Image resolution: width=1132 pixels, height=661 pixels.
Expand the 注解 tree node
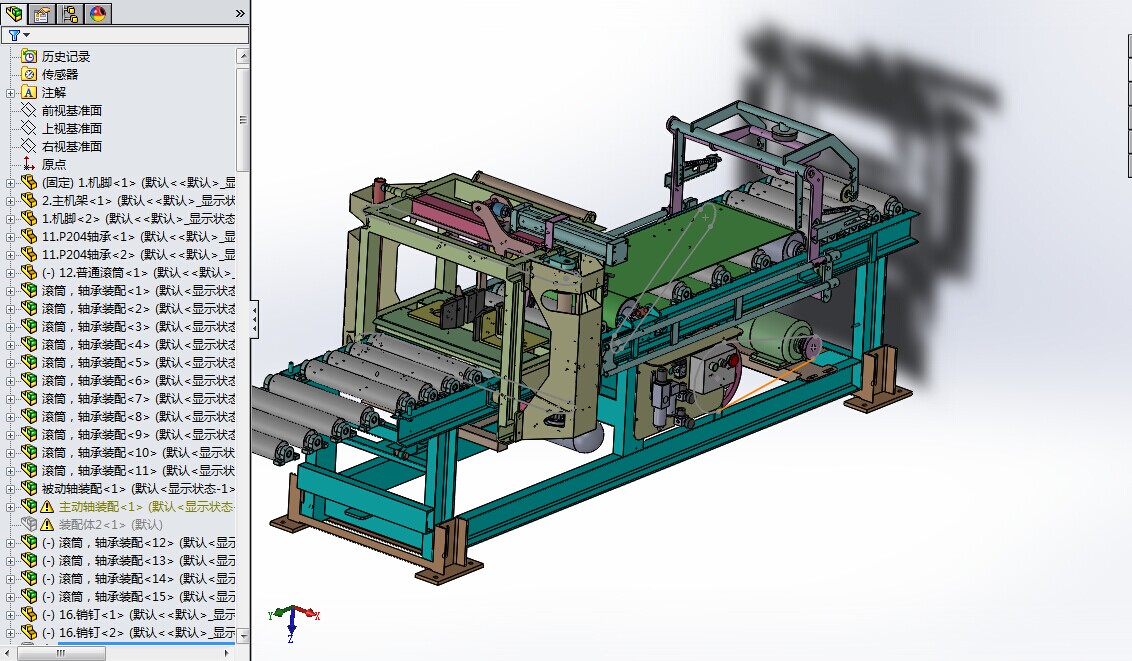coord(10,92)
